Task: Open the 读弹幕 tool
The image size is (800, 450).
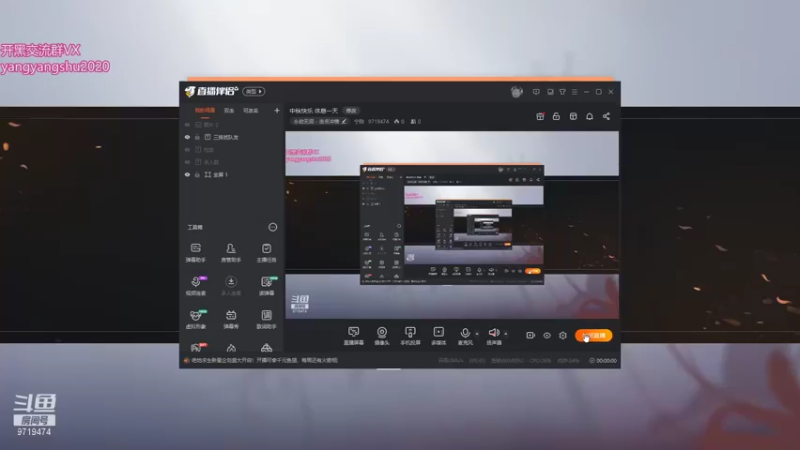Action: pos(266,286)
